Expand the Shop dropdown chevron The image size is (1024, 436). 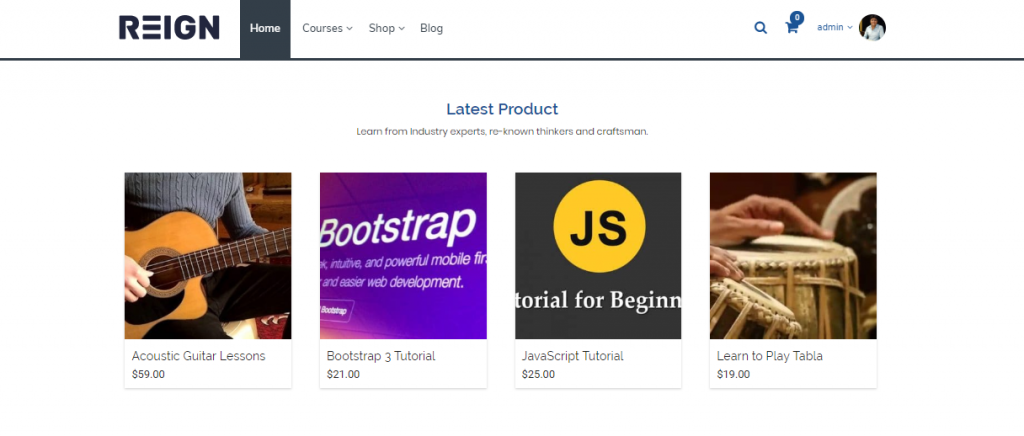pos(402,29)
